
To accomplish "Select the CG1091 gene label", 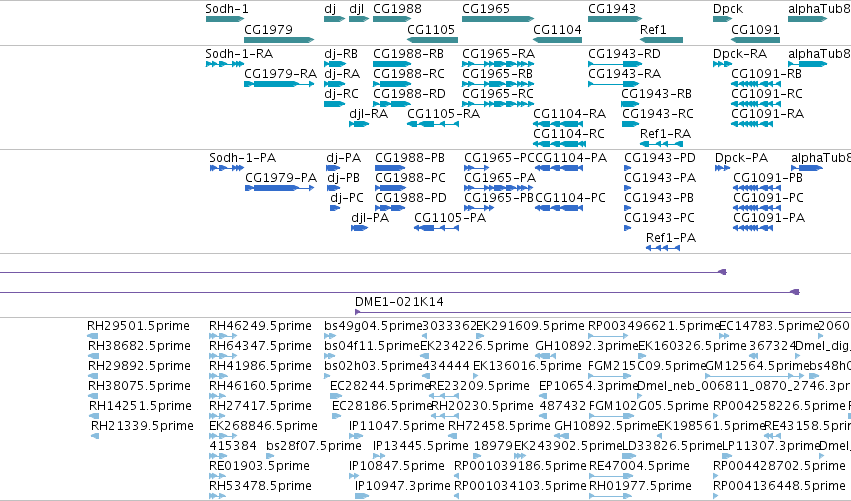I will [755, 29].
